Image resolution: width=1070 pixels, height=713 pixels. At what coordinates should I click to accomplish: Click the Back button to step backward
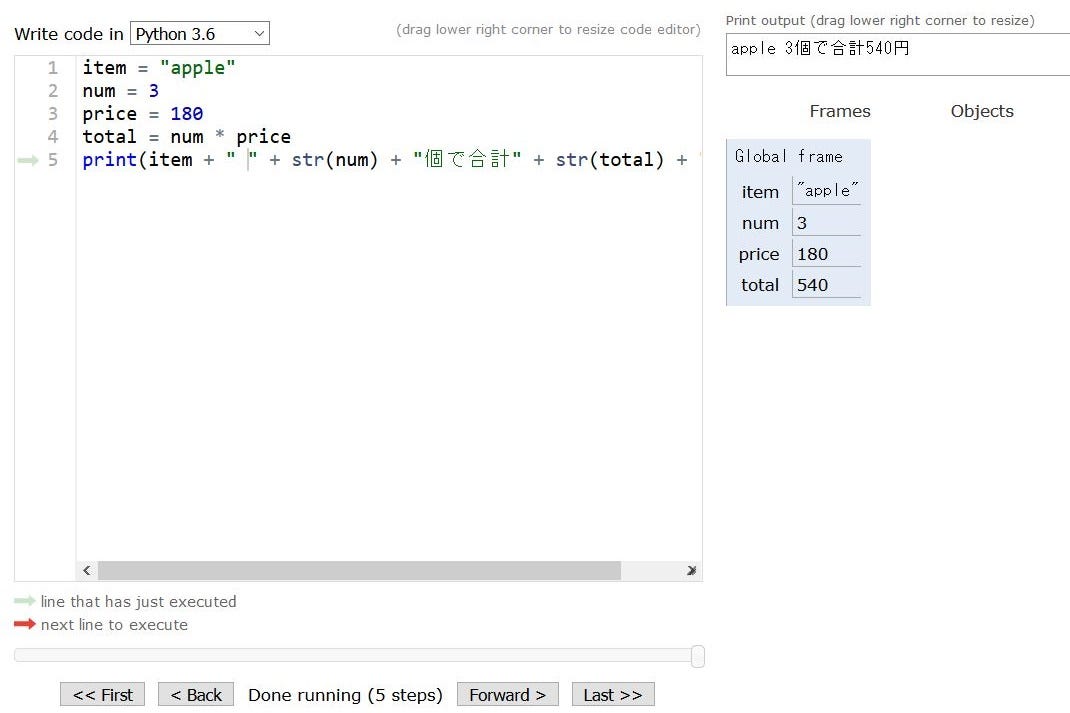pyautogui.click(x=195, y=694)
